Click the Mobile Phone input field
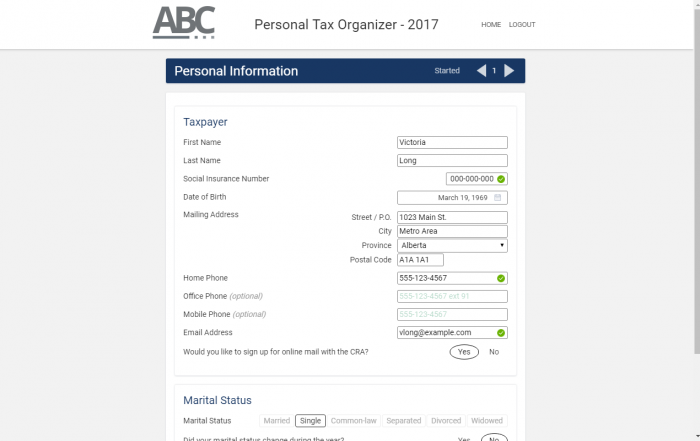Viewport: 700px width, 441px height. [452, 314]
